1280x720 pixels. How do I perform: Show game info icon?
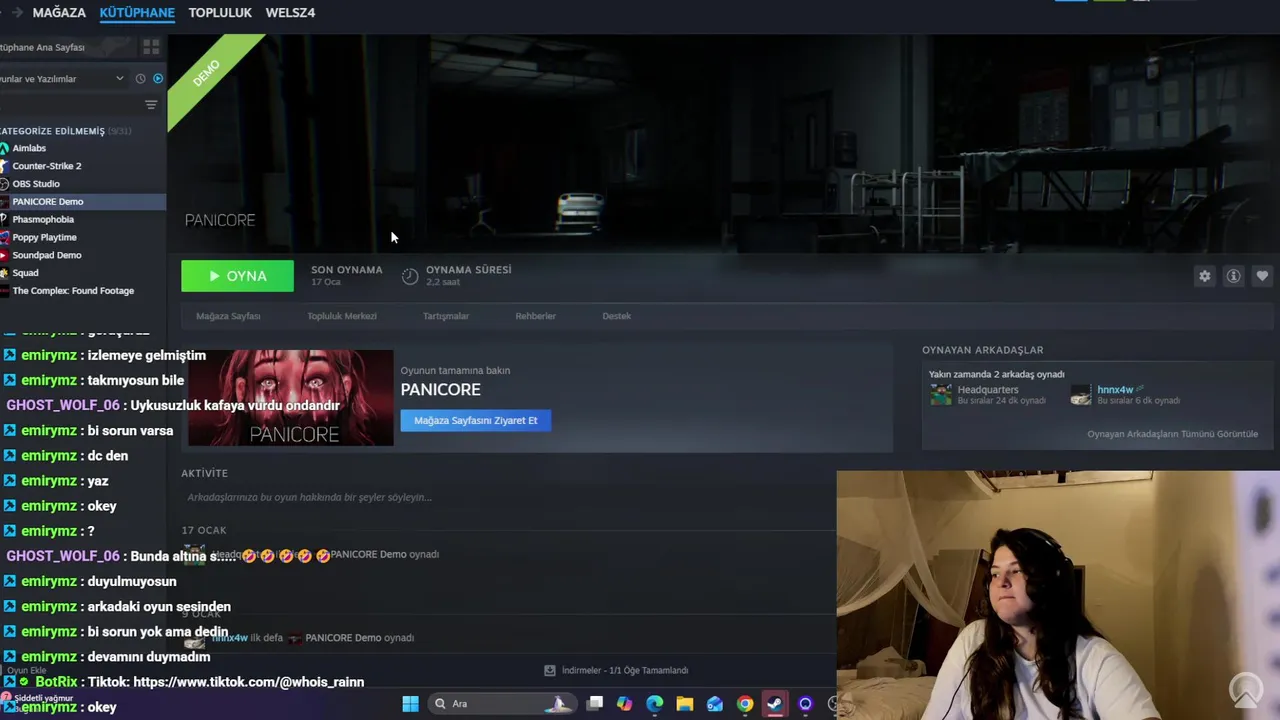click(x=1233, y=276)
